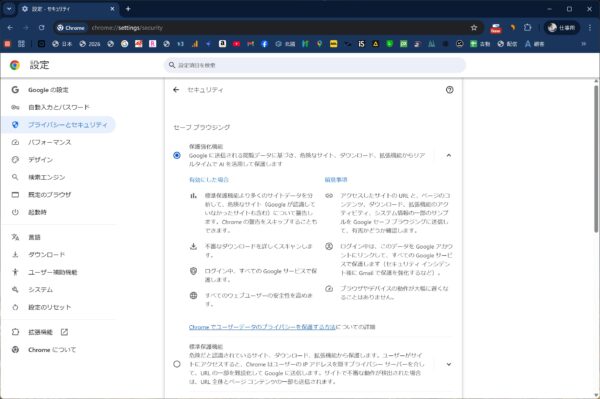
Task: Go back with the browser back arrow
Action: coord(10,28)
